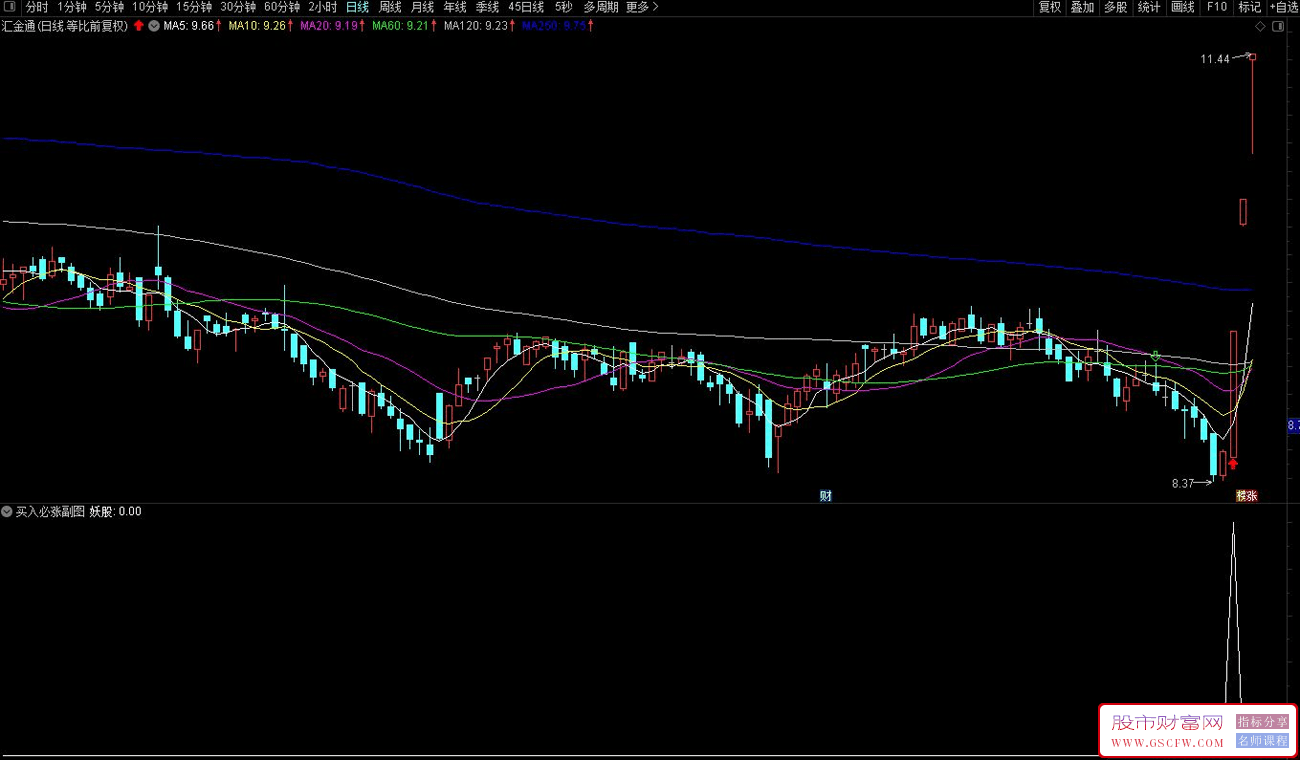
Task: Open F10 company information
Action: click(1217, 7)
